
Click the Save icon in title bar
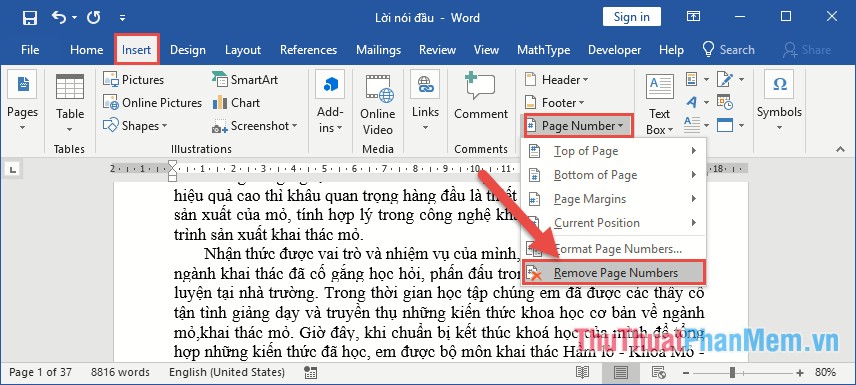[29, 18]
